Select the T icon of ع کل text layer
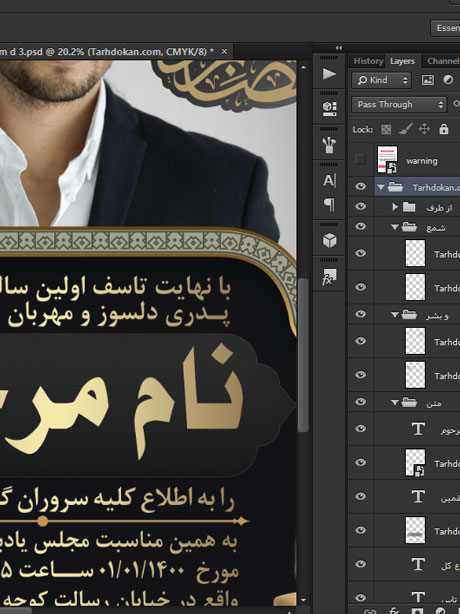Screen dimensions: 460x614 click(x=418, y=564)
